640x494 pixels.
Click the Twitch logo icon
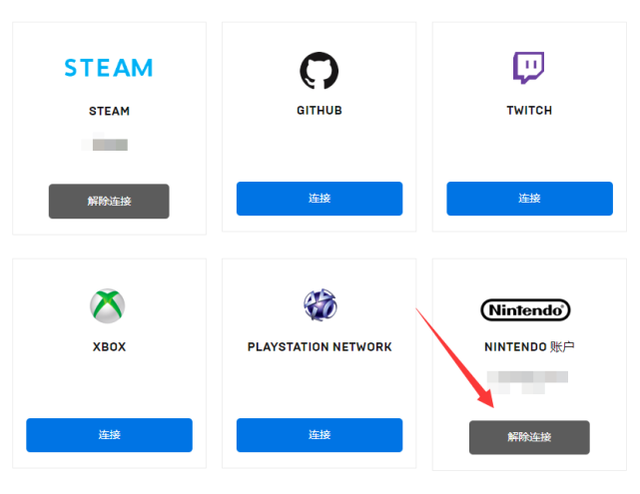[x=529, y=68]
